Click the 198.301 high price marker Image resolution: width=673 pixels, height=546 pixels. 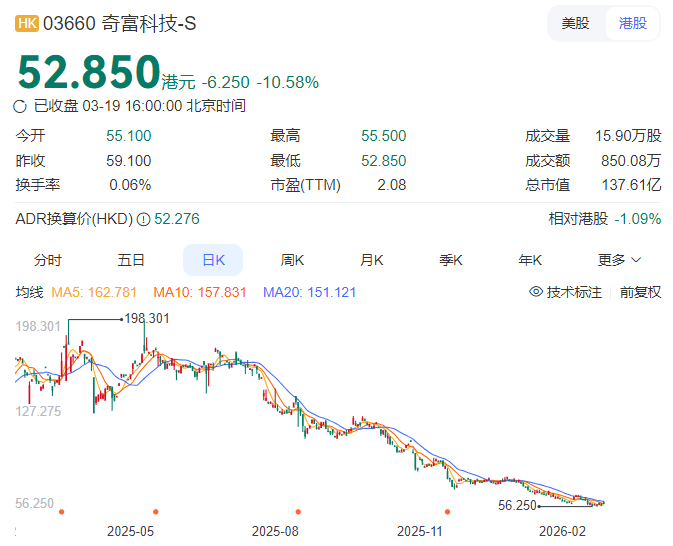[x=145, y=318]
